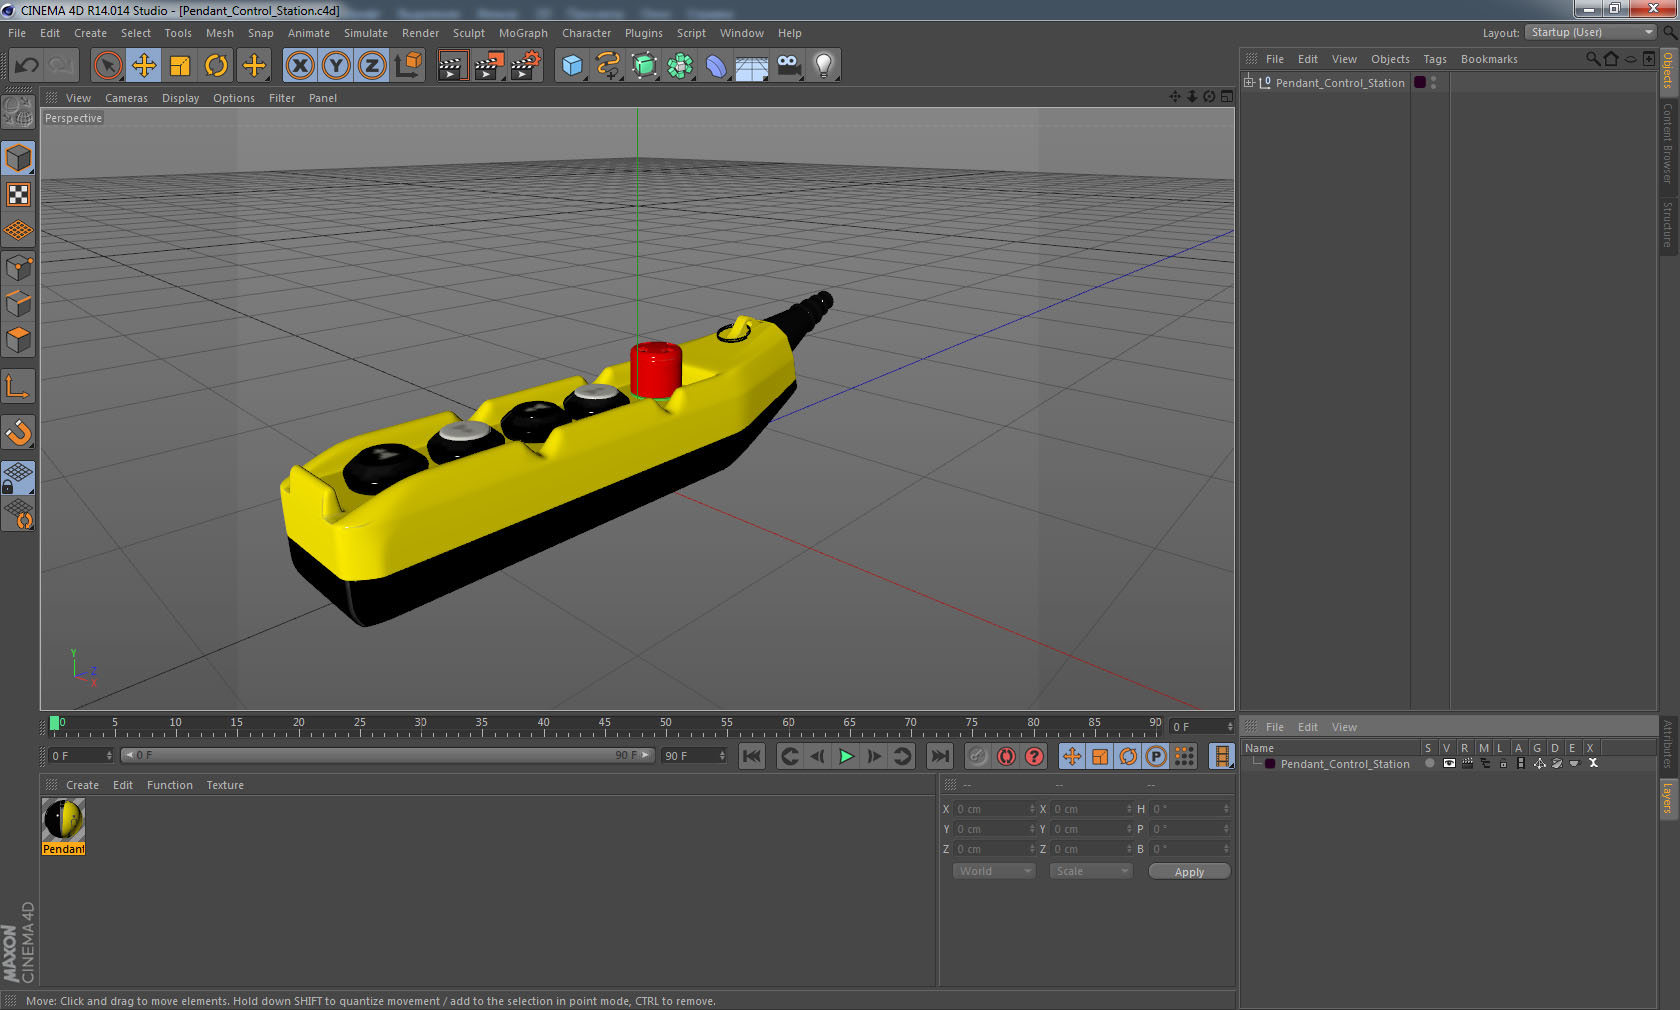This screenshot has height=1010, width=1680.
Task: Click the Bend deformer icon
Action: 716,66
